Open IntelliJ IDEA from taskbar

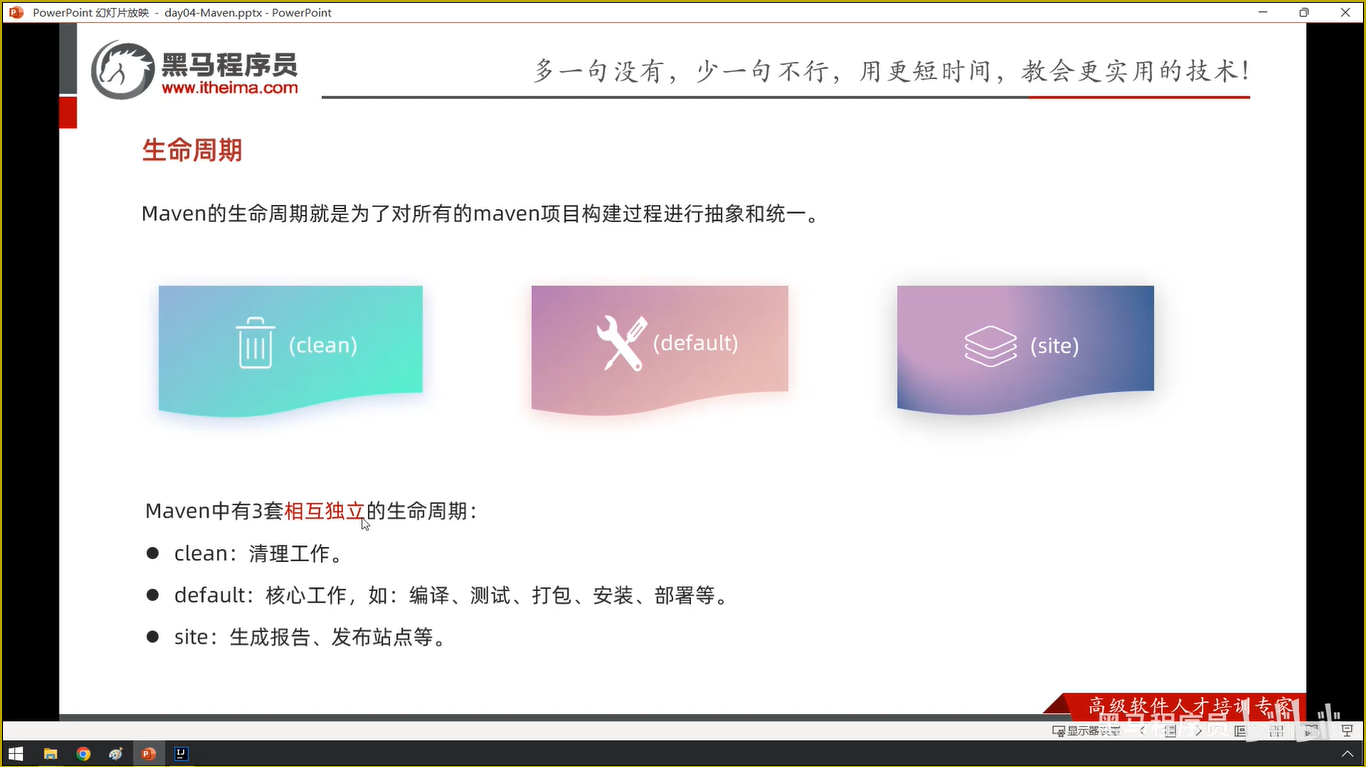click(x=182, y=754)
